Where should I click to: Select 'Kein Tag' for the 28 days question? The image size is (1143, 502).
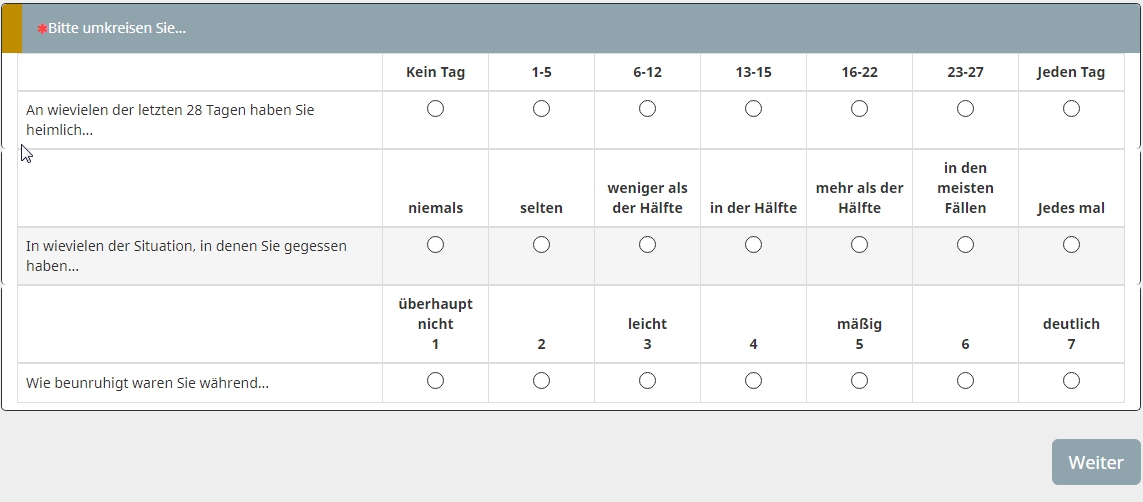(x=435, y=109)
